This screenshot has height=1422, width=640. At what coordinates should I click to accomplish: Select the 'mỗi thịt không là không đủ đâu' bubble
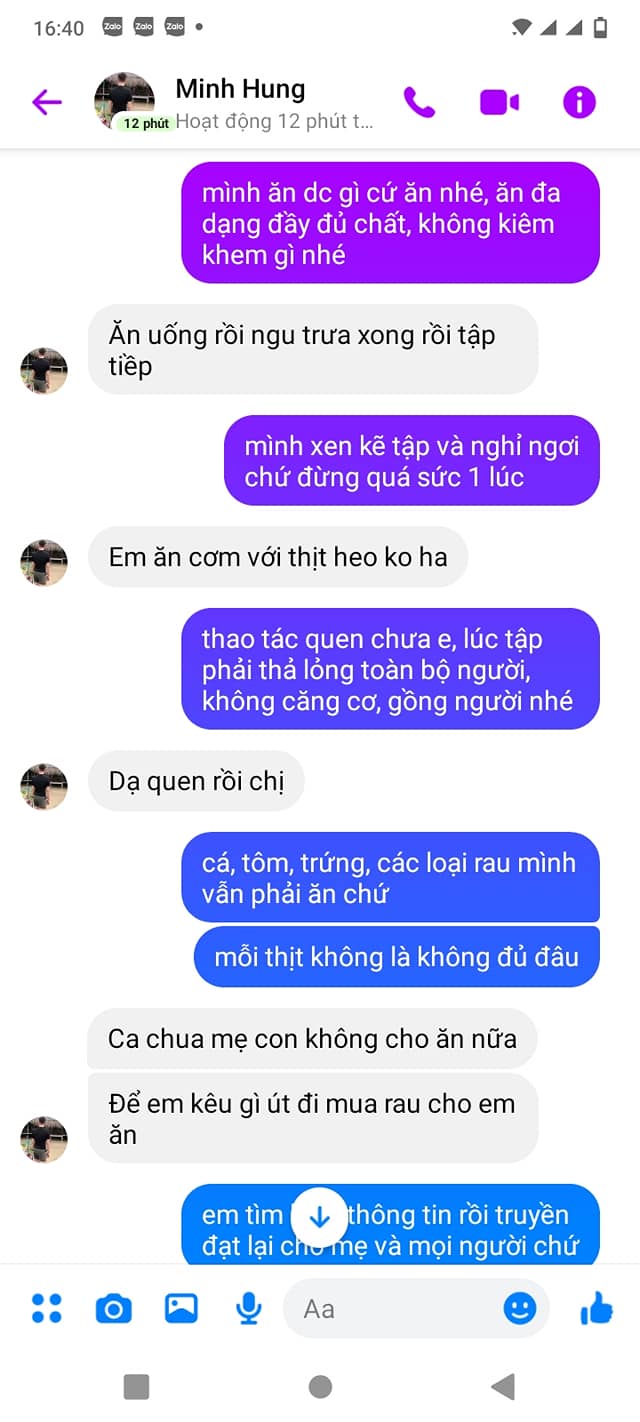point(396,957)
